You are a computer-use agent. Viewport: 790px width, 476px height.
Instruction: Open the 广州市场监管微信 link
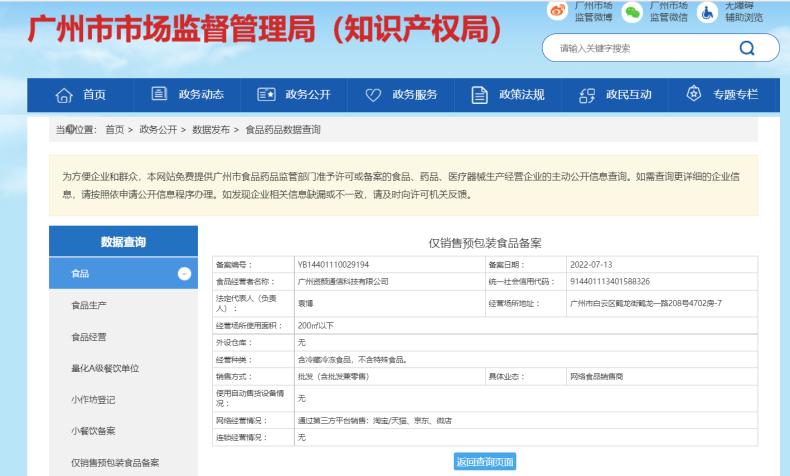click(x=669, y=12)
